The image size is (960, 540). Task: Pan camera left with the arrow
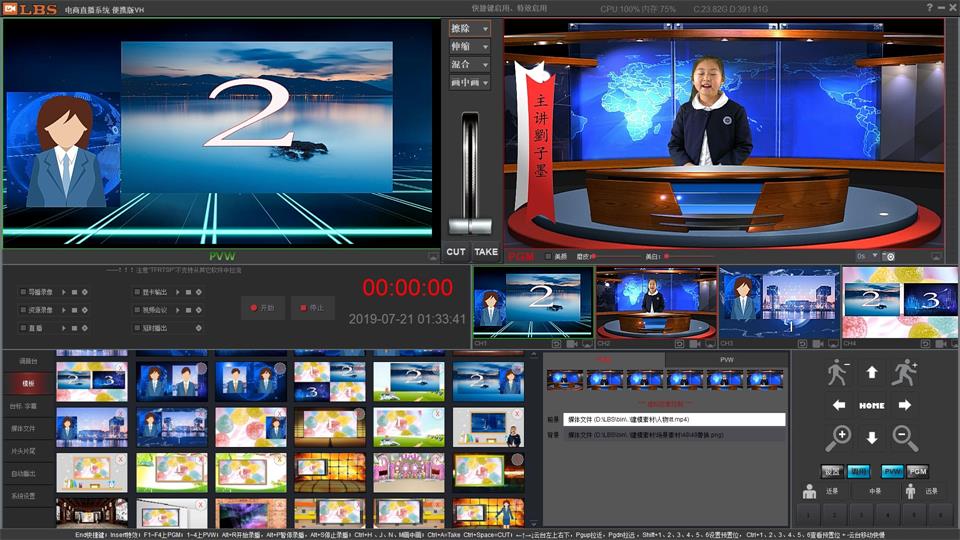tap(838, 405)
